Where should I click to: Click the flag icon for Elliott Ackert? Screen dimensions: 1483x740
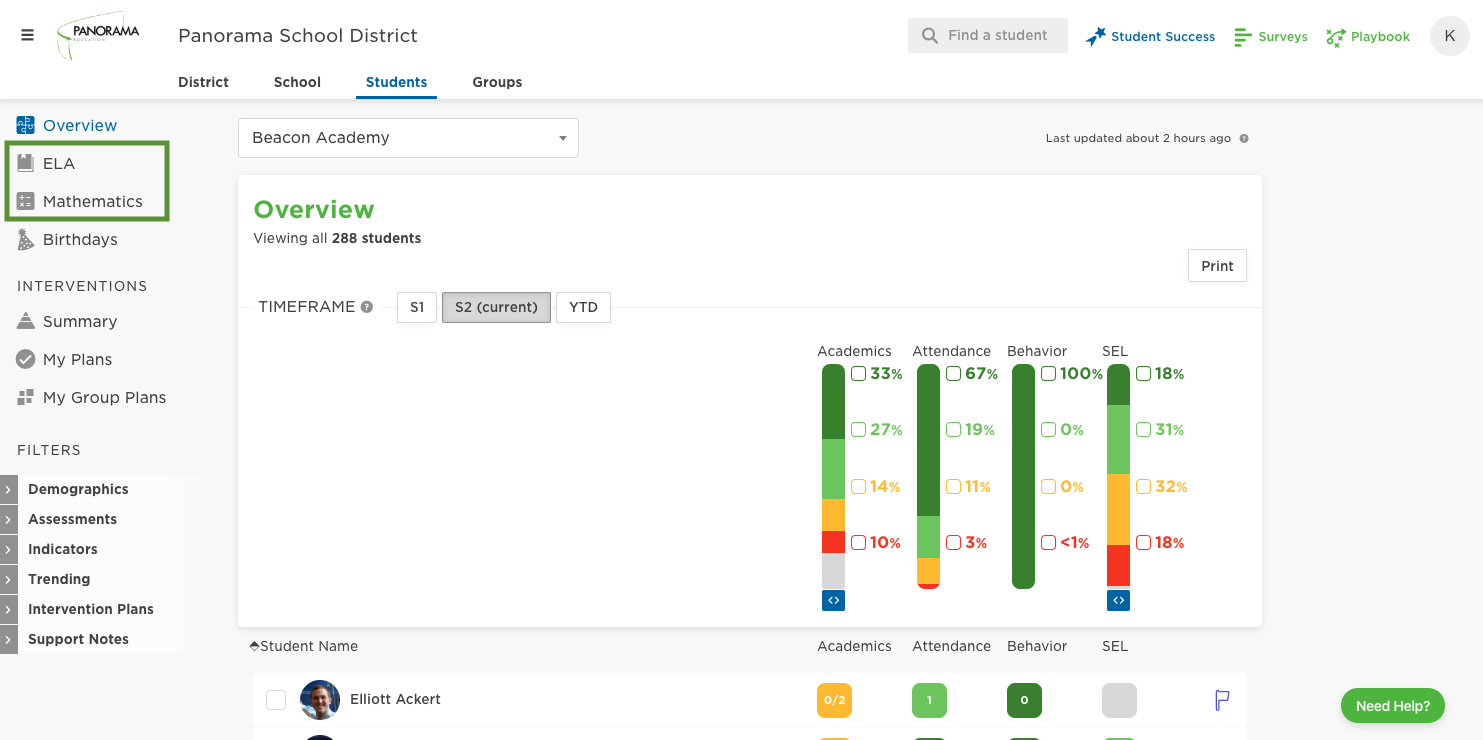1222,700
